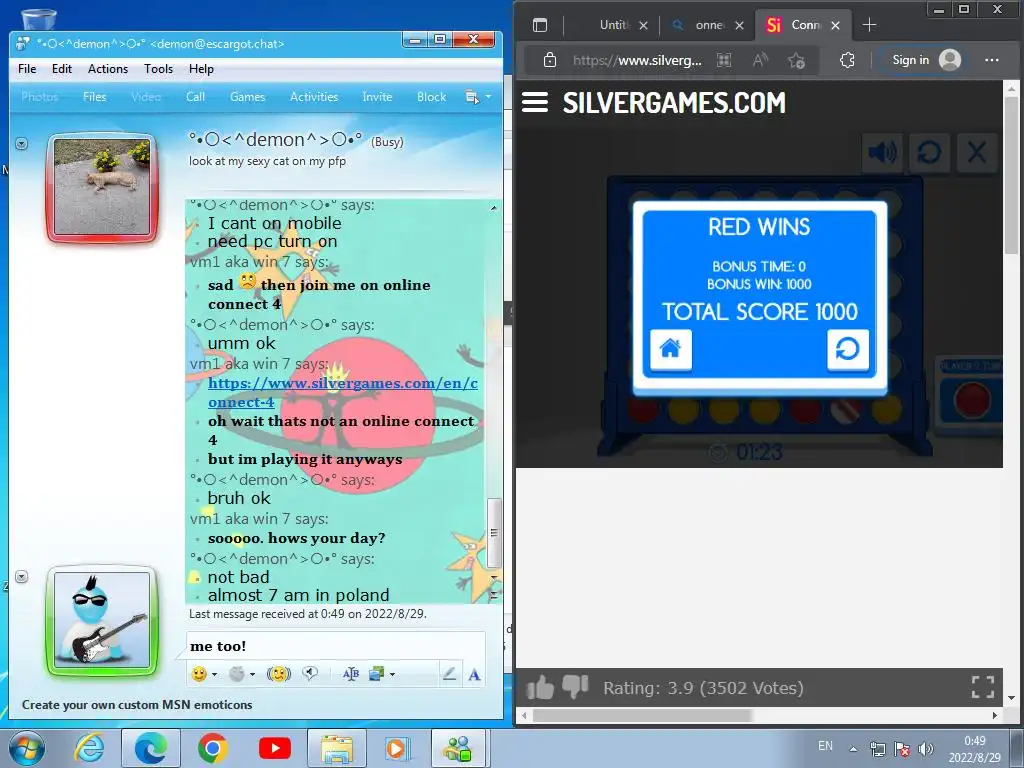This screenshot has width=1024, height=768.
Task: Open the emoticon picker smiley icon
Action: [x=199, y=674]
